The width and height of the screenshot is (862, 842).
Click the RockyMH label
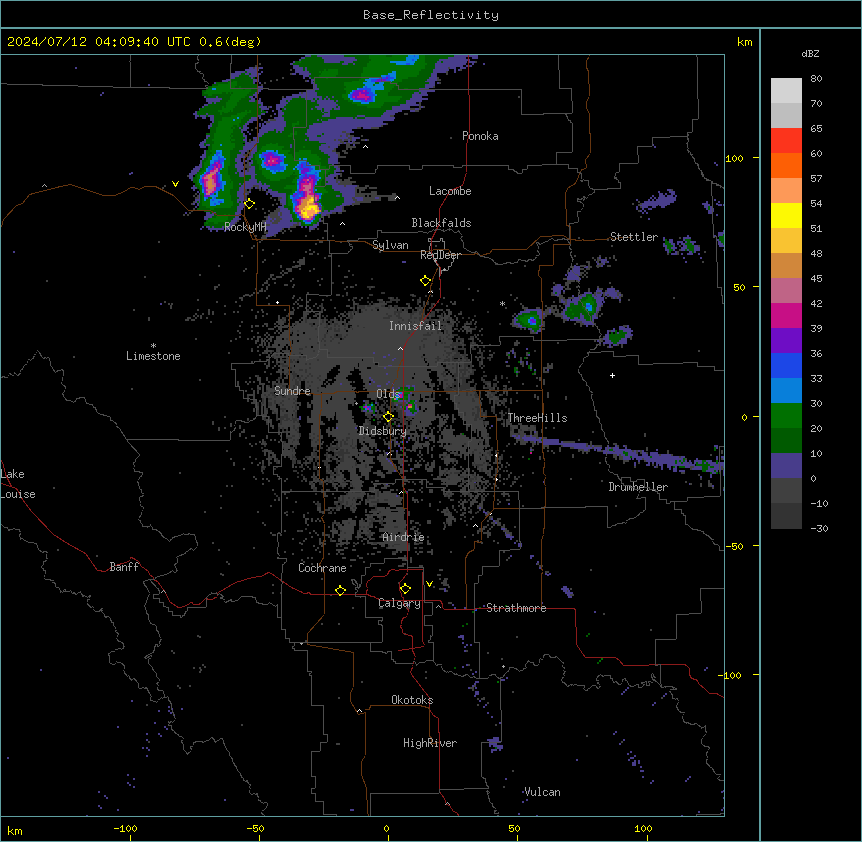coord(245,227)
